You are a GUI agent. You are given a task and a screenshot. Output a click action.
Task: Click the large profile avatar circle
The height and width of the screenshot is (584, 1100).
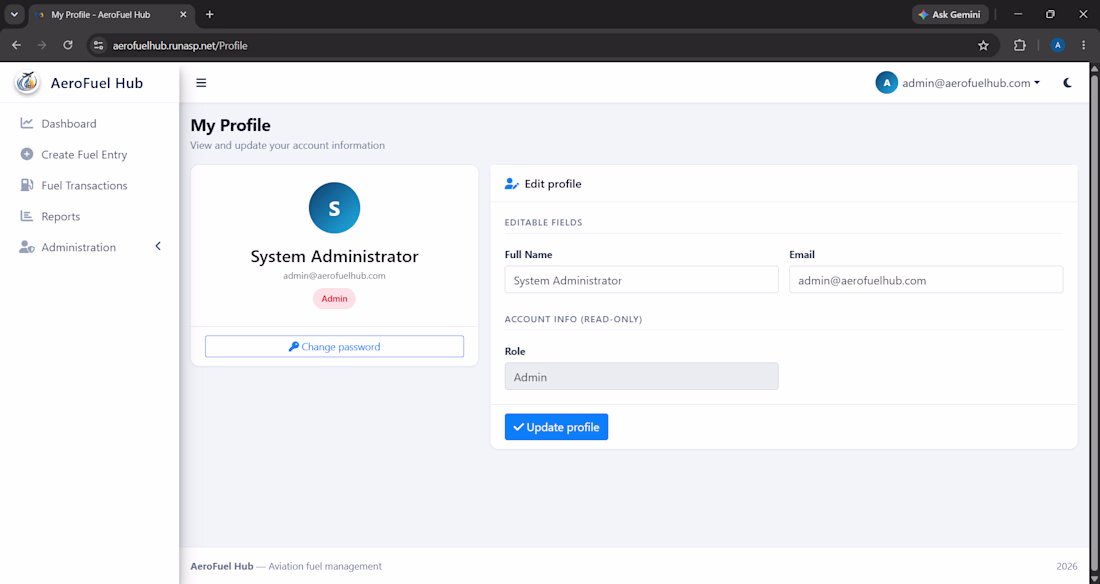[335, 208]
